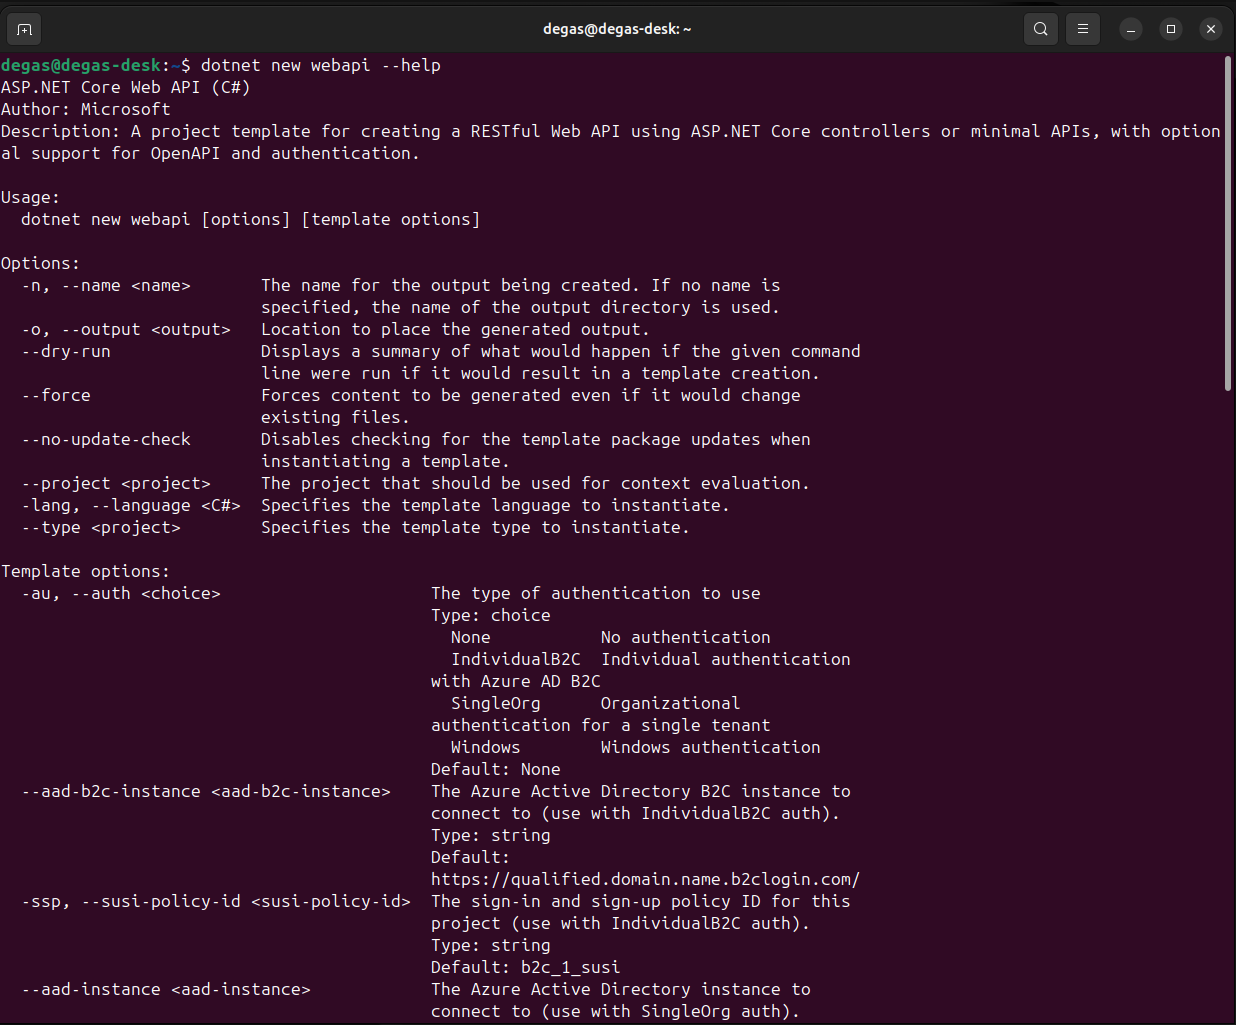This screenshot has height=1025, width=1236.
Task: Click the text No authentication
Action: click(686, 637)
